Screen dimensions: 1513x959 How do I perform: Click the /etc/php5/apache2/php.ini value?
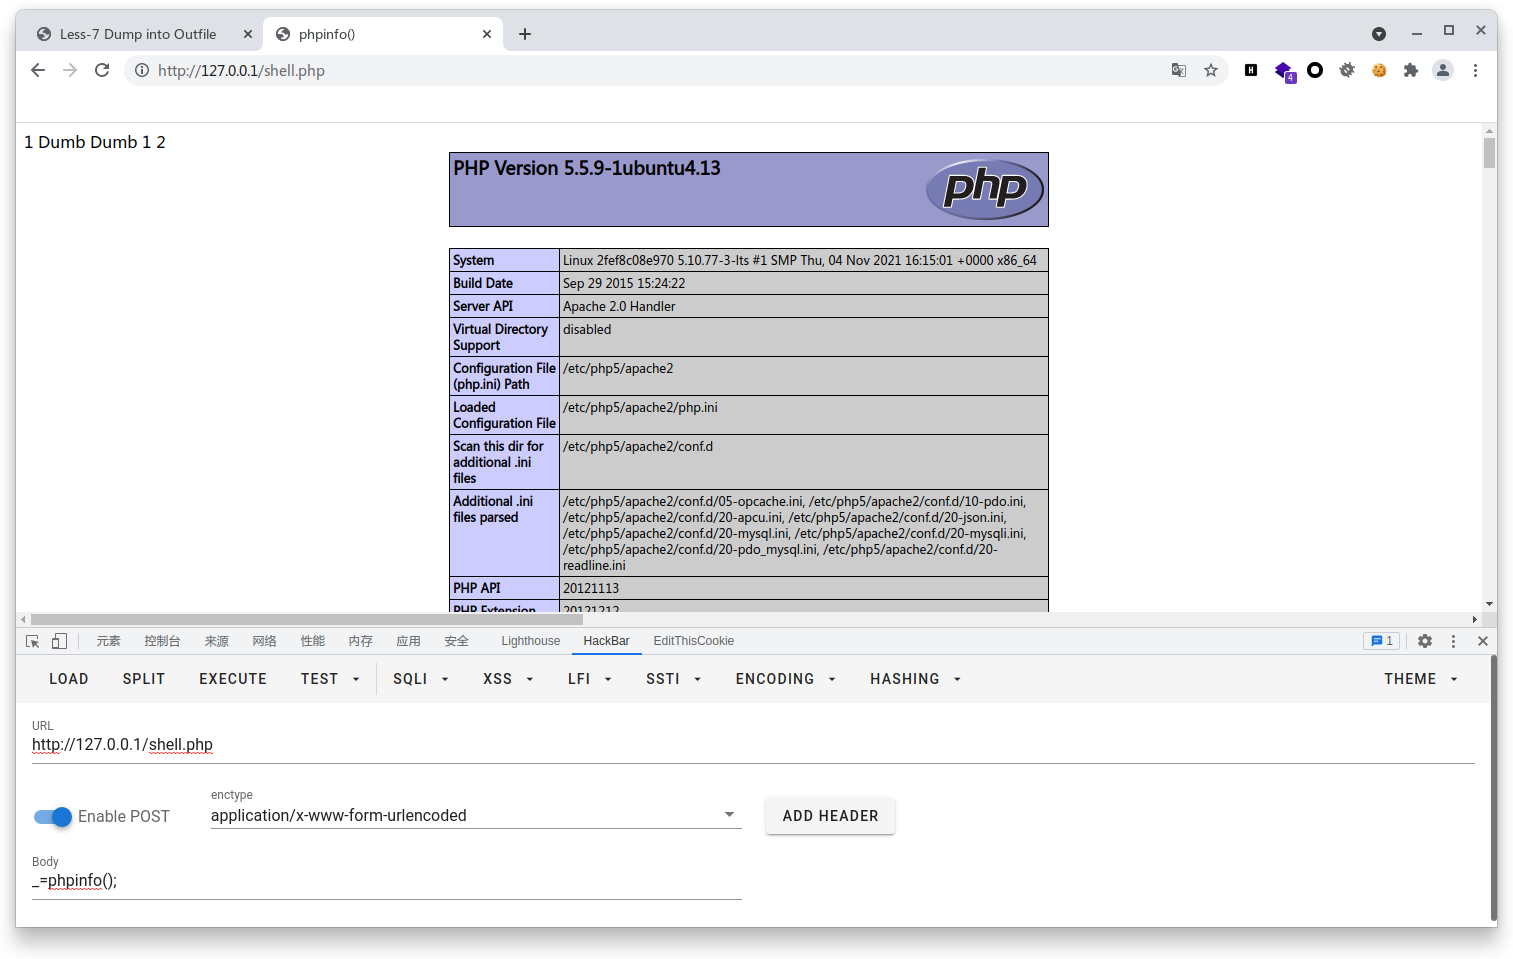click(640, 407)
